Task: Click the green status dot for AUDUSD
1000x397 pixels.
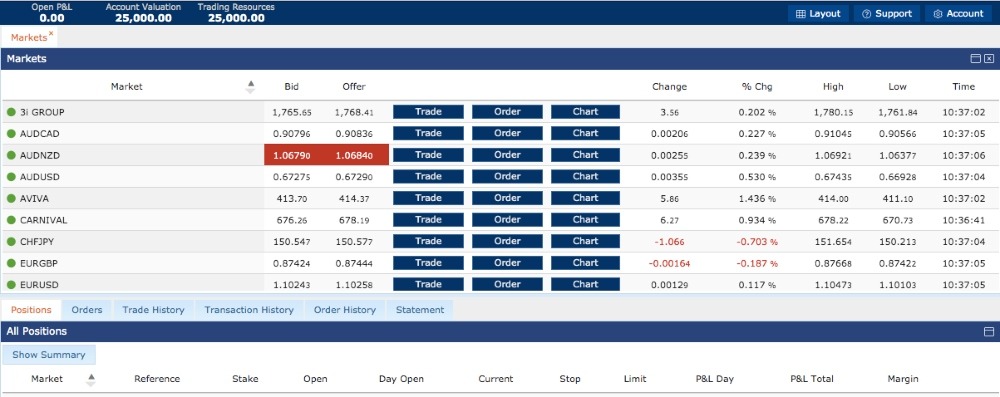Action: click(x=11, y=177)
